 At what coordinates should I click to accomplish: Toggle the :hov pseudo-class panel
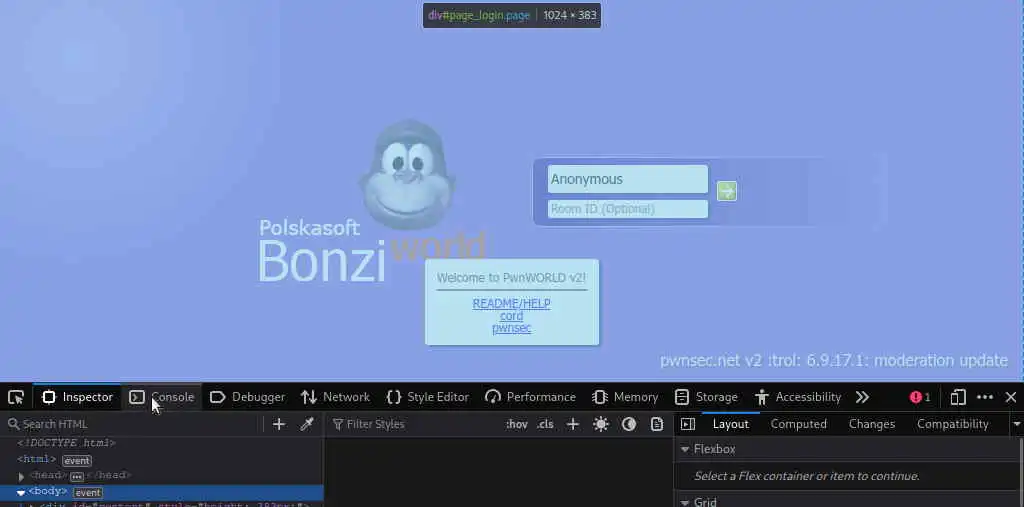pyautogui.click(x=517, y=424)
